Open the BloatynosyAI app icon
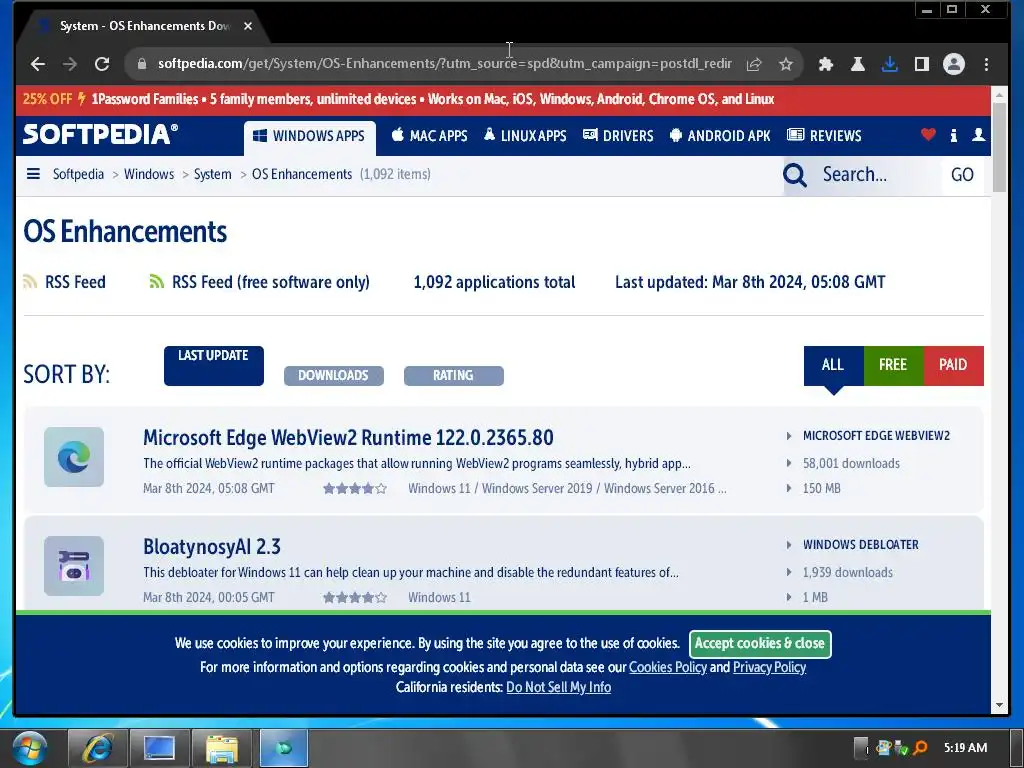The image size is (1024, 768). click(x=74, y=566)
